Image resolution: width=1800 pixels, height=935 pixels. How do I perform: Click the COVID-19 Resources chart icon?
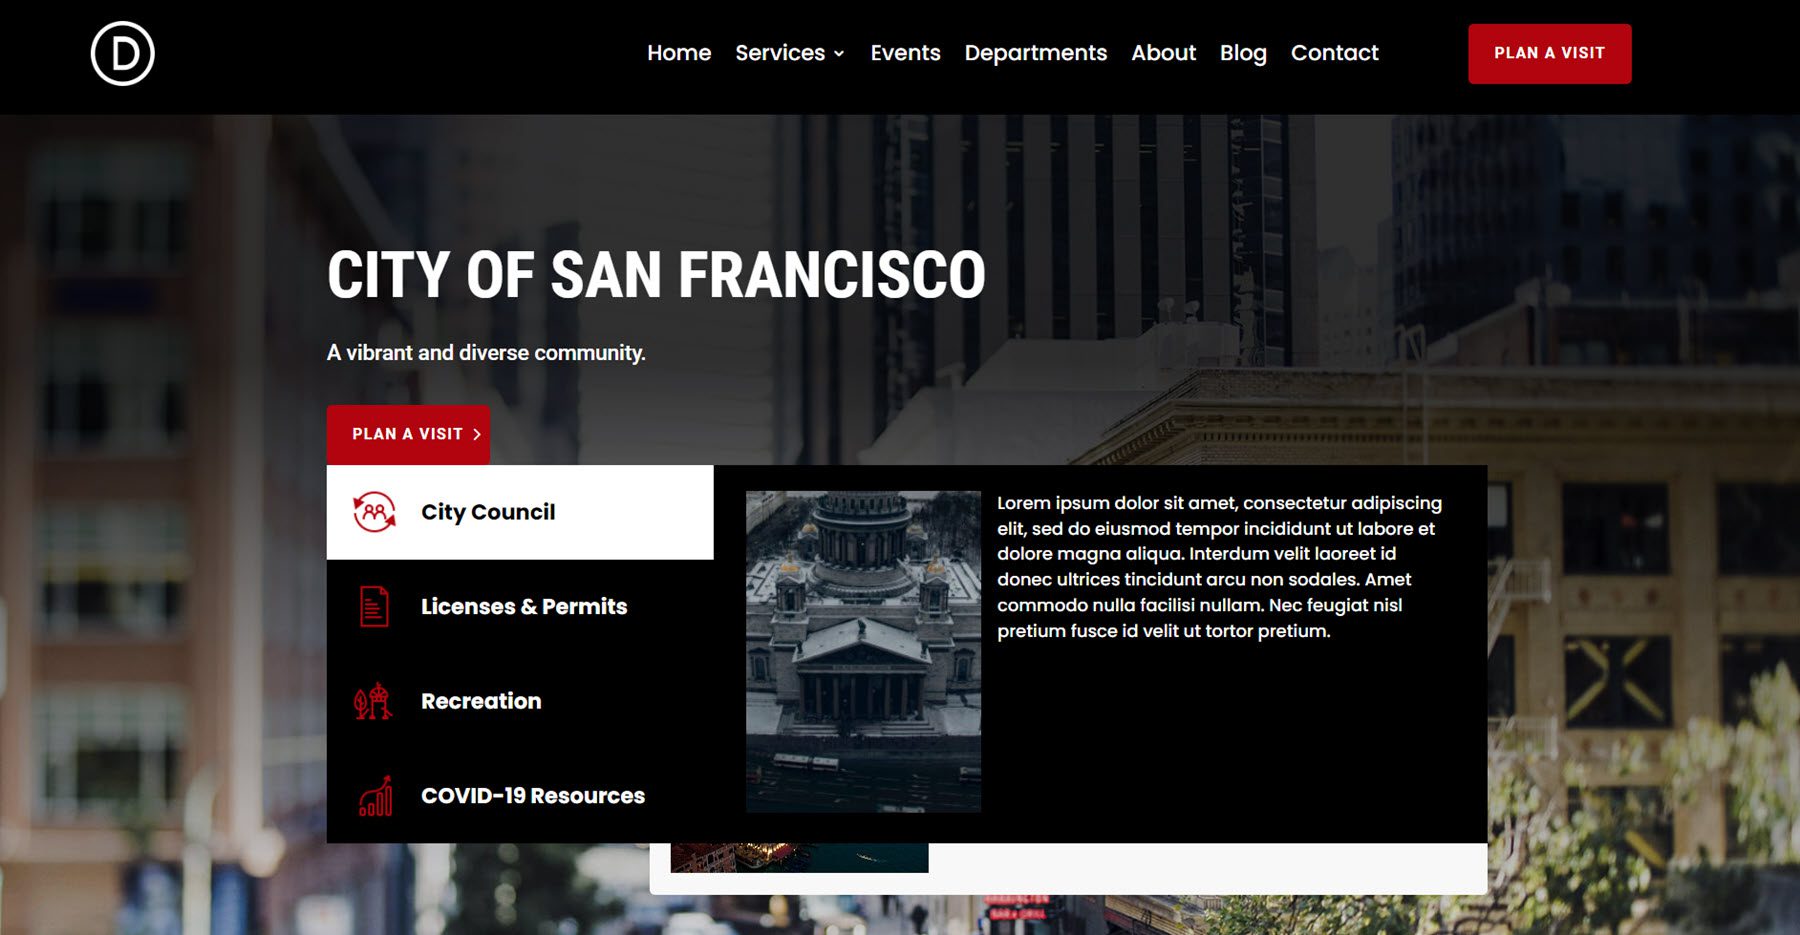376,796
